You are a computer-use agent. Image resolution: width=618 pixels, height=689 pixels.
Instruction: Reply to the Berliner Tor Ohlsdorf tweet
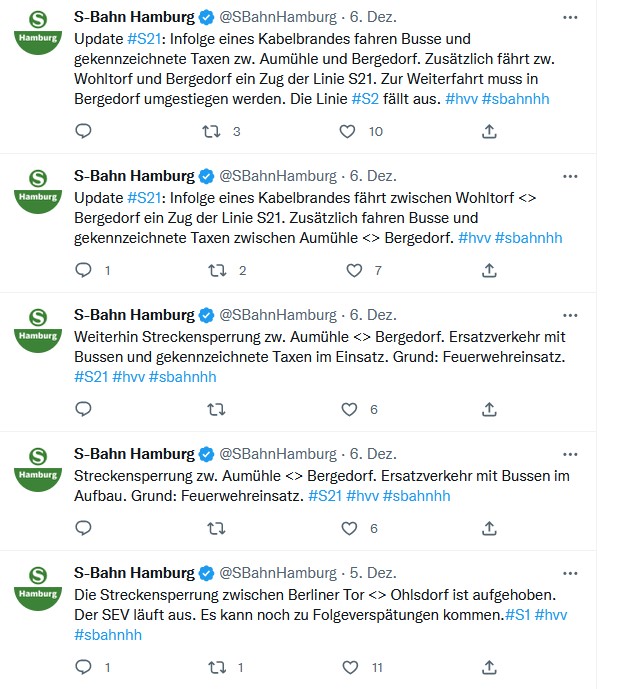pos(84,667)
